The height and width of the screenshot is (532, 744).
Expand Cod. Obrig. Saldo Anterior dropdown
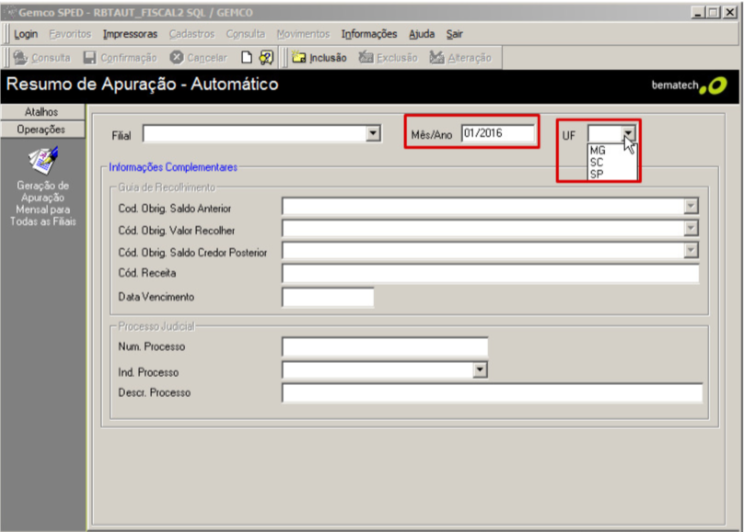[x=691, y=206]
